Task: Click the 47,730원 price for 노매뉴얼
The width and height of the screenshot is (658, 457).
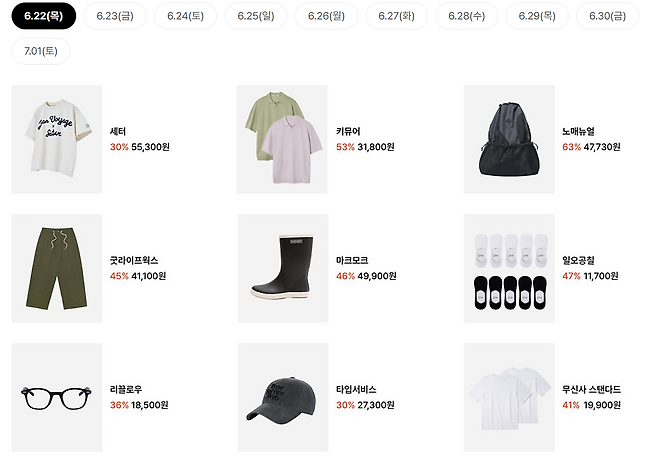Action: (602, 147)
